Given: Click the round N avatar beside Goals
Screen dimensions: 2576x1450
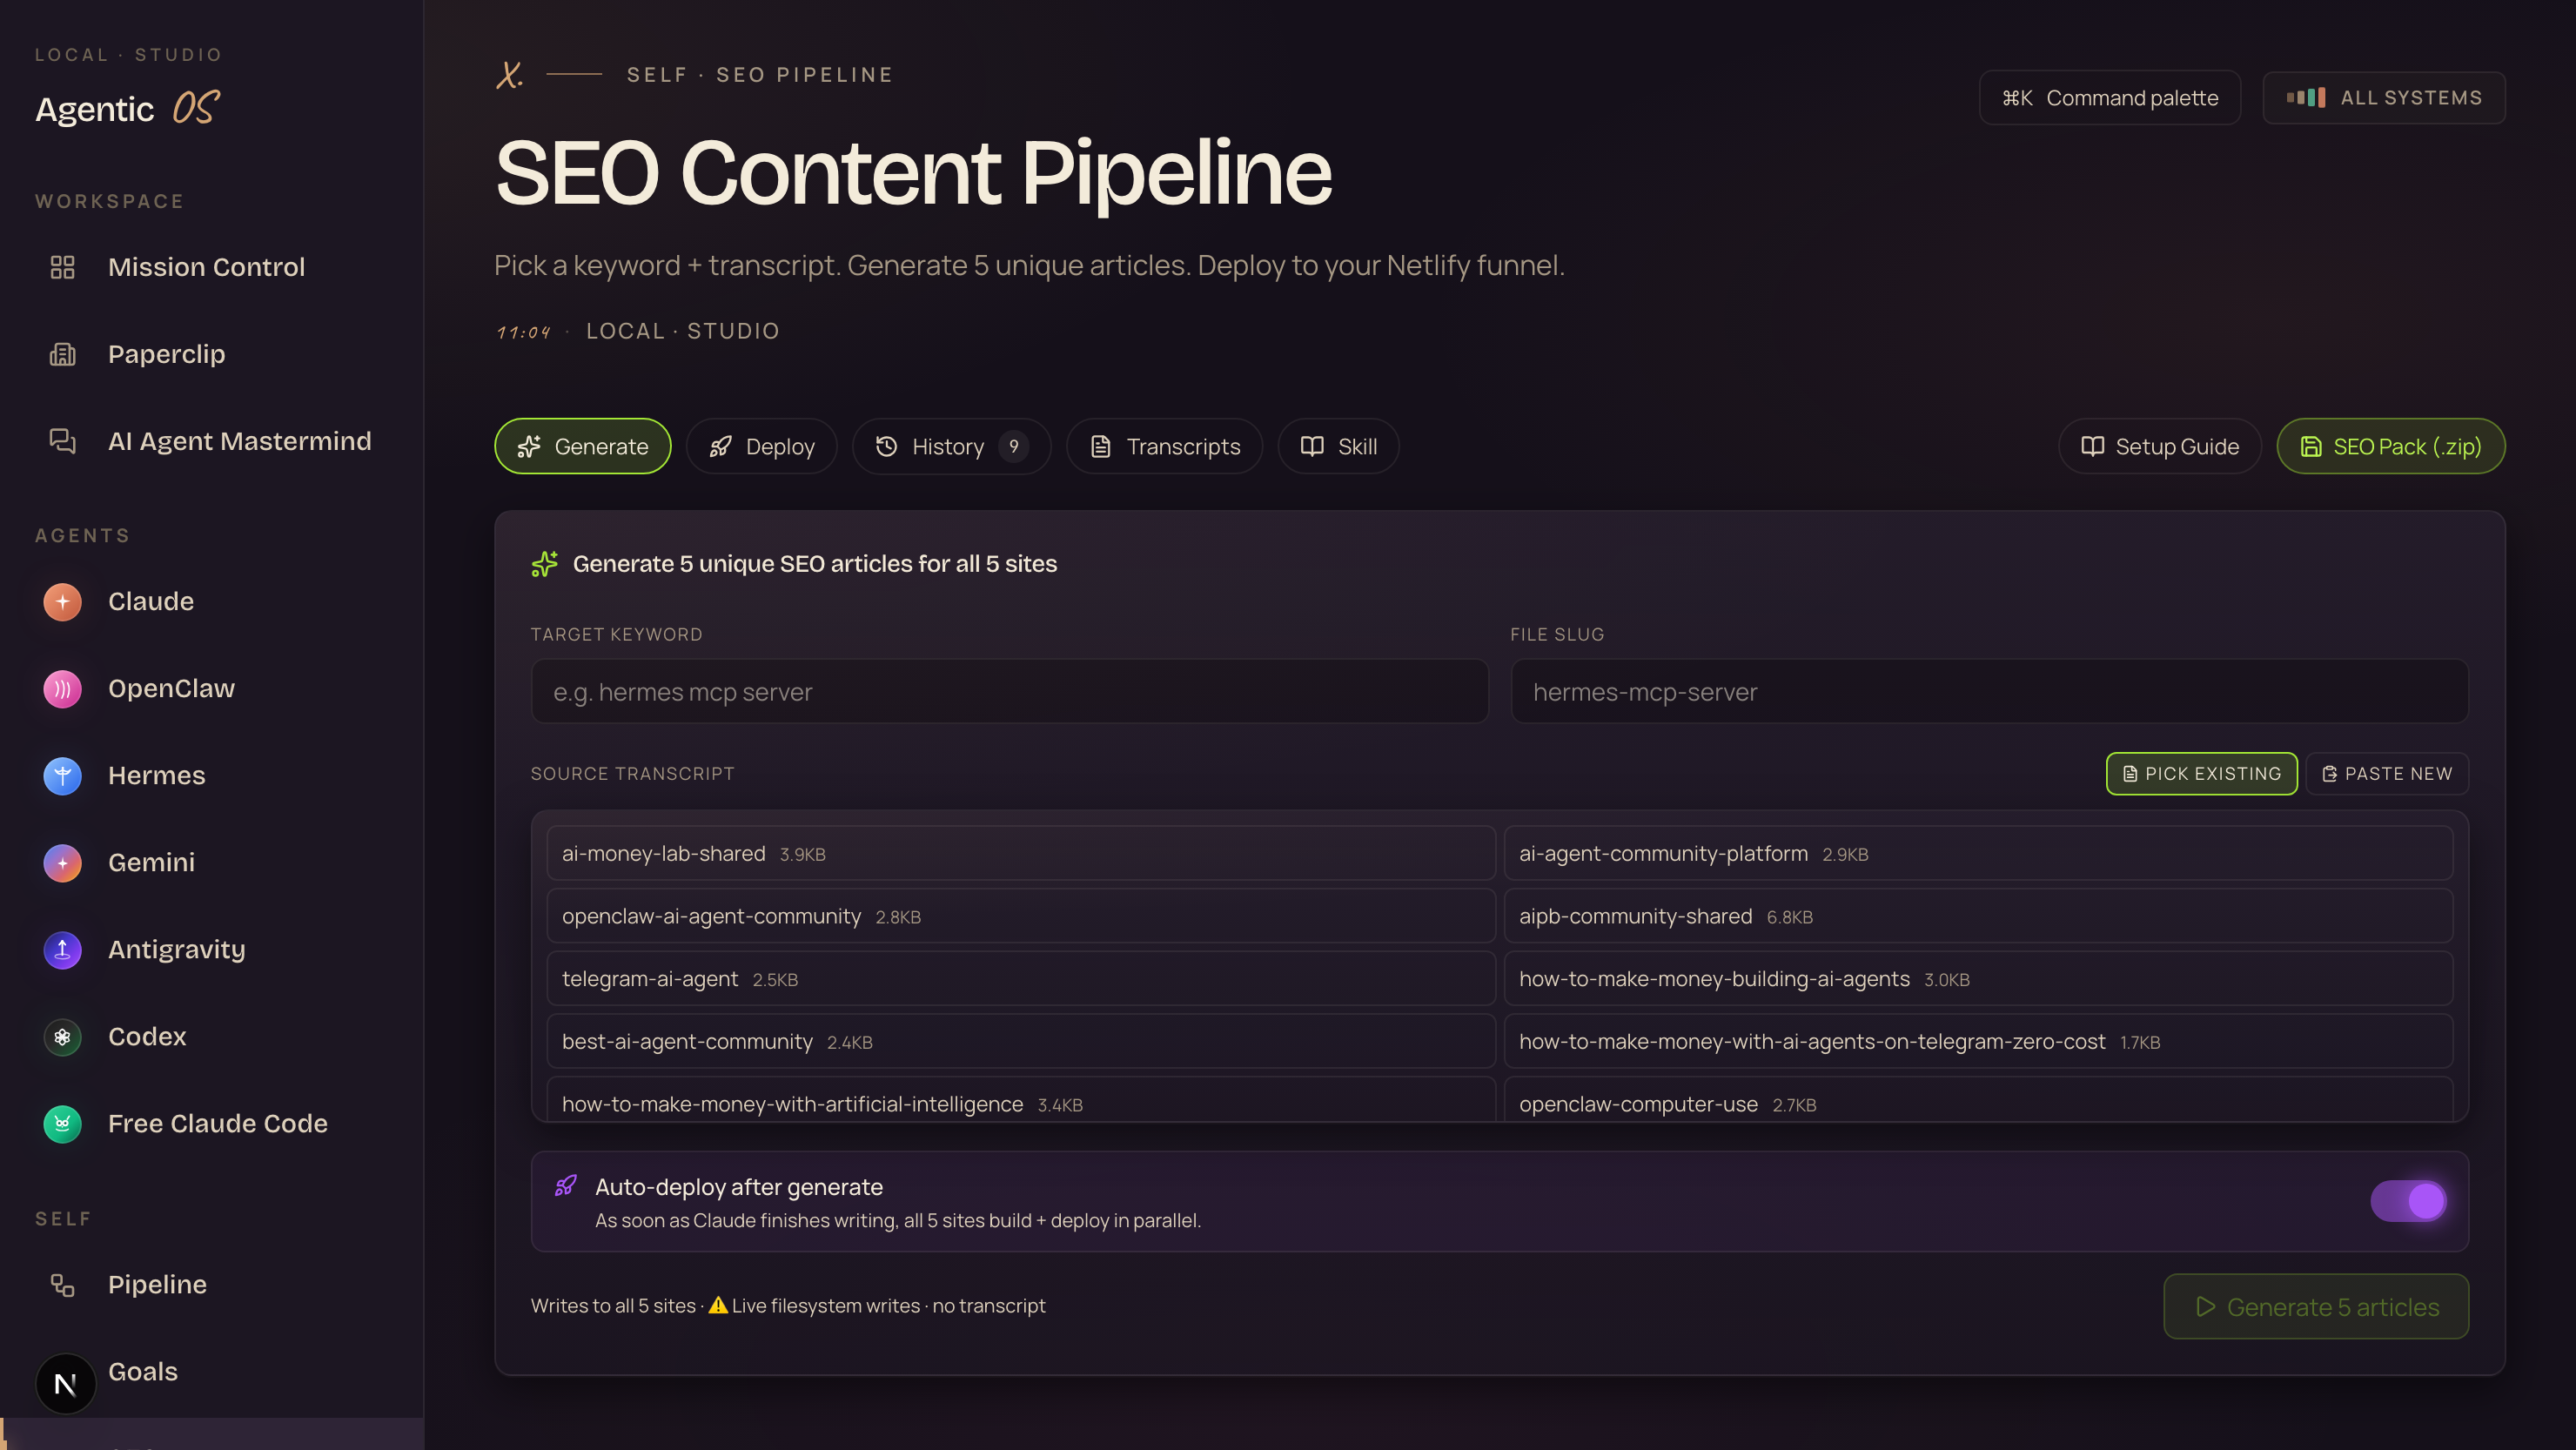Looking at the screenshot, I should tap(65, 1384).
